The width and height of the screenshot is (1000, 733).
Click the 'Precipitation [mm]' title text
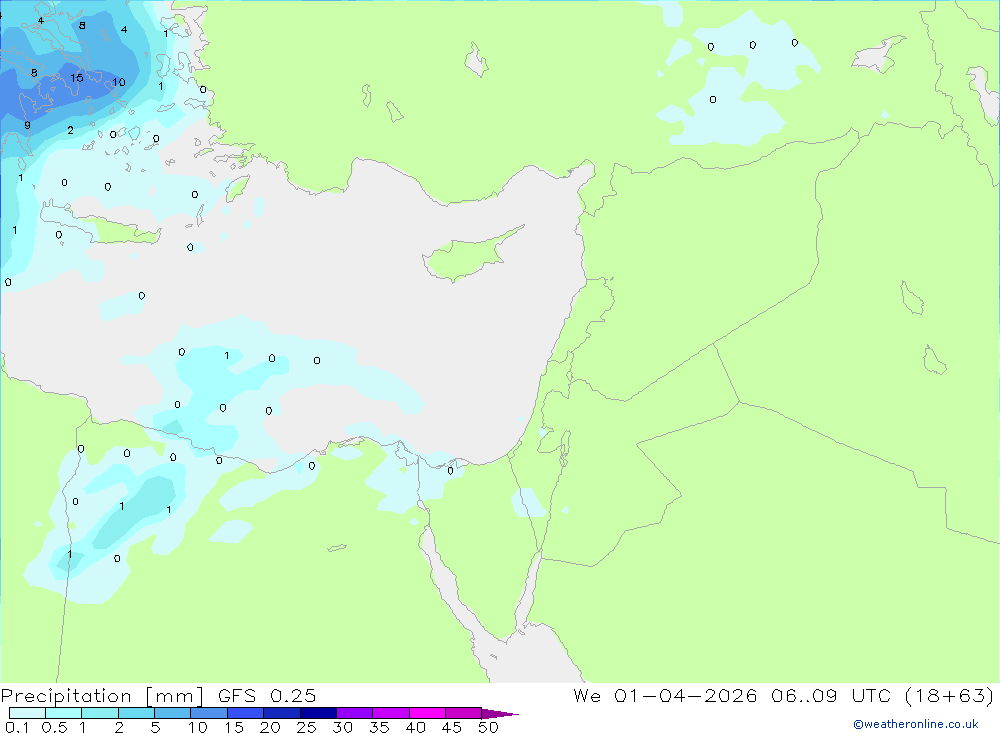click(102, 696)
